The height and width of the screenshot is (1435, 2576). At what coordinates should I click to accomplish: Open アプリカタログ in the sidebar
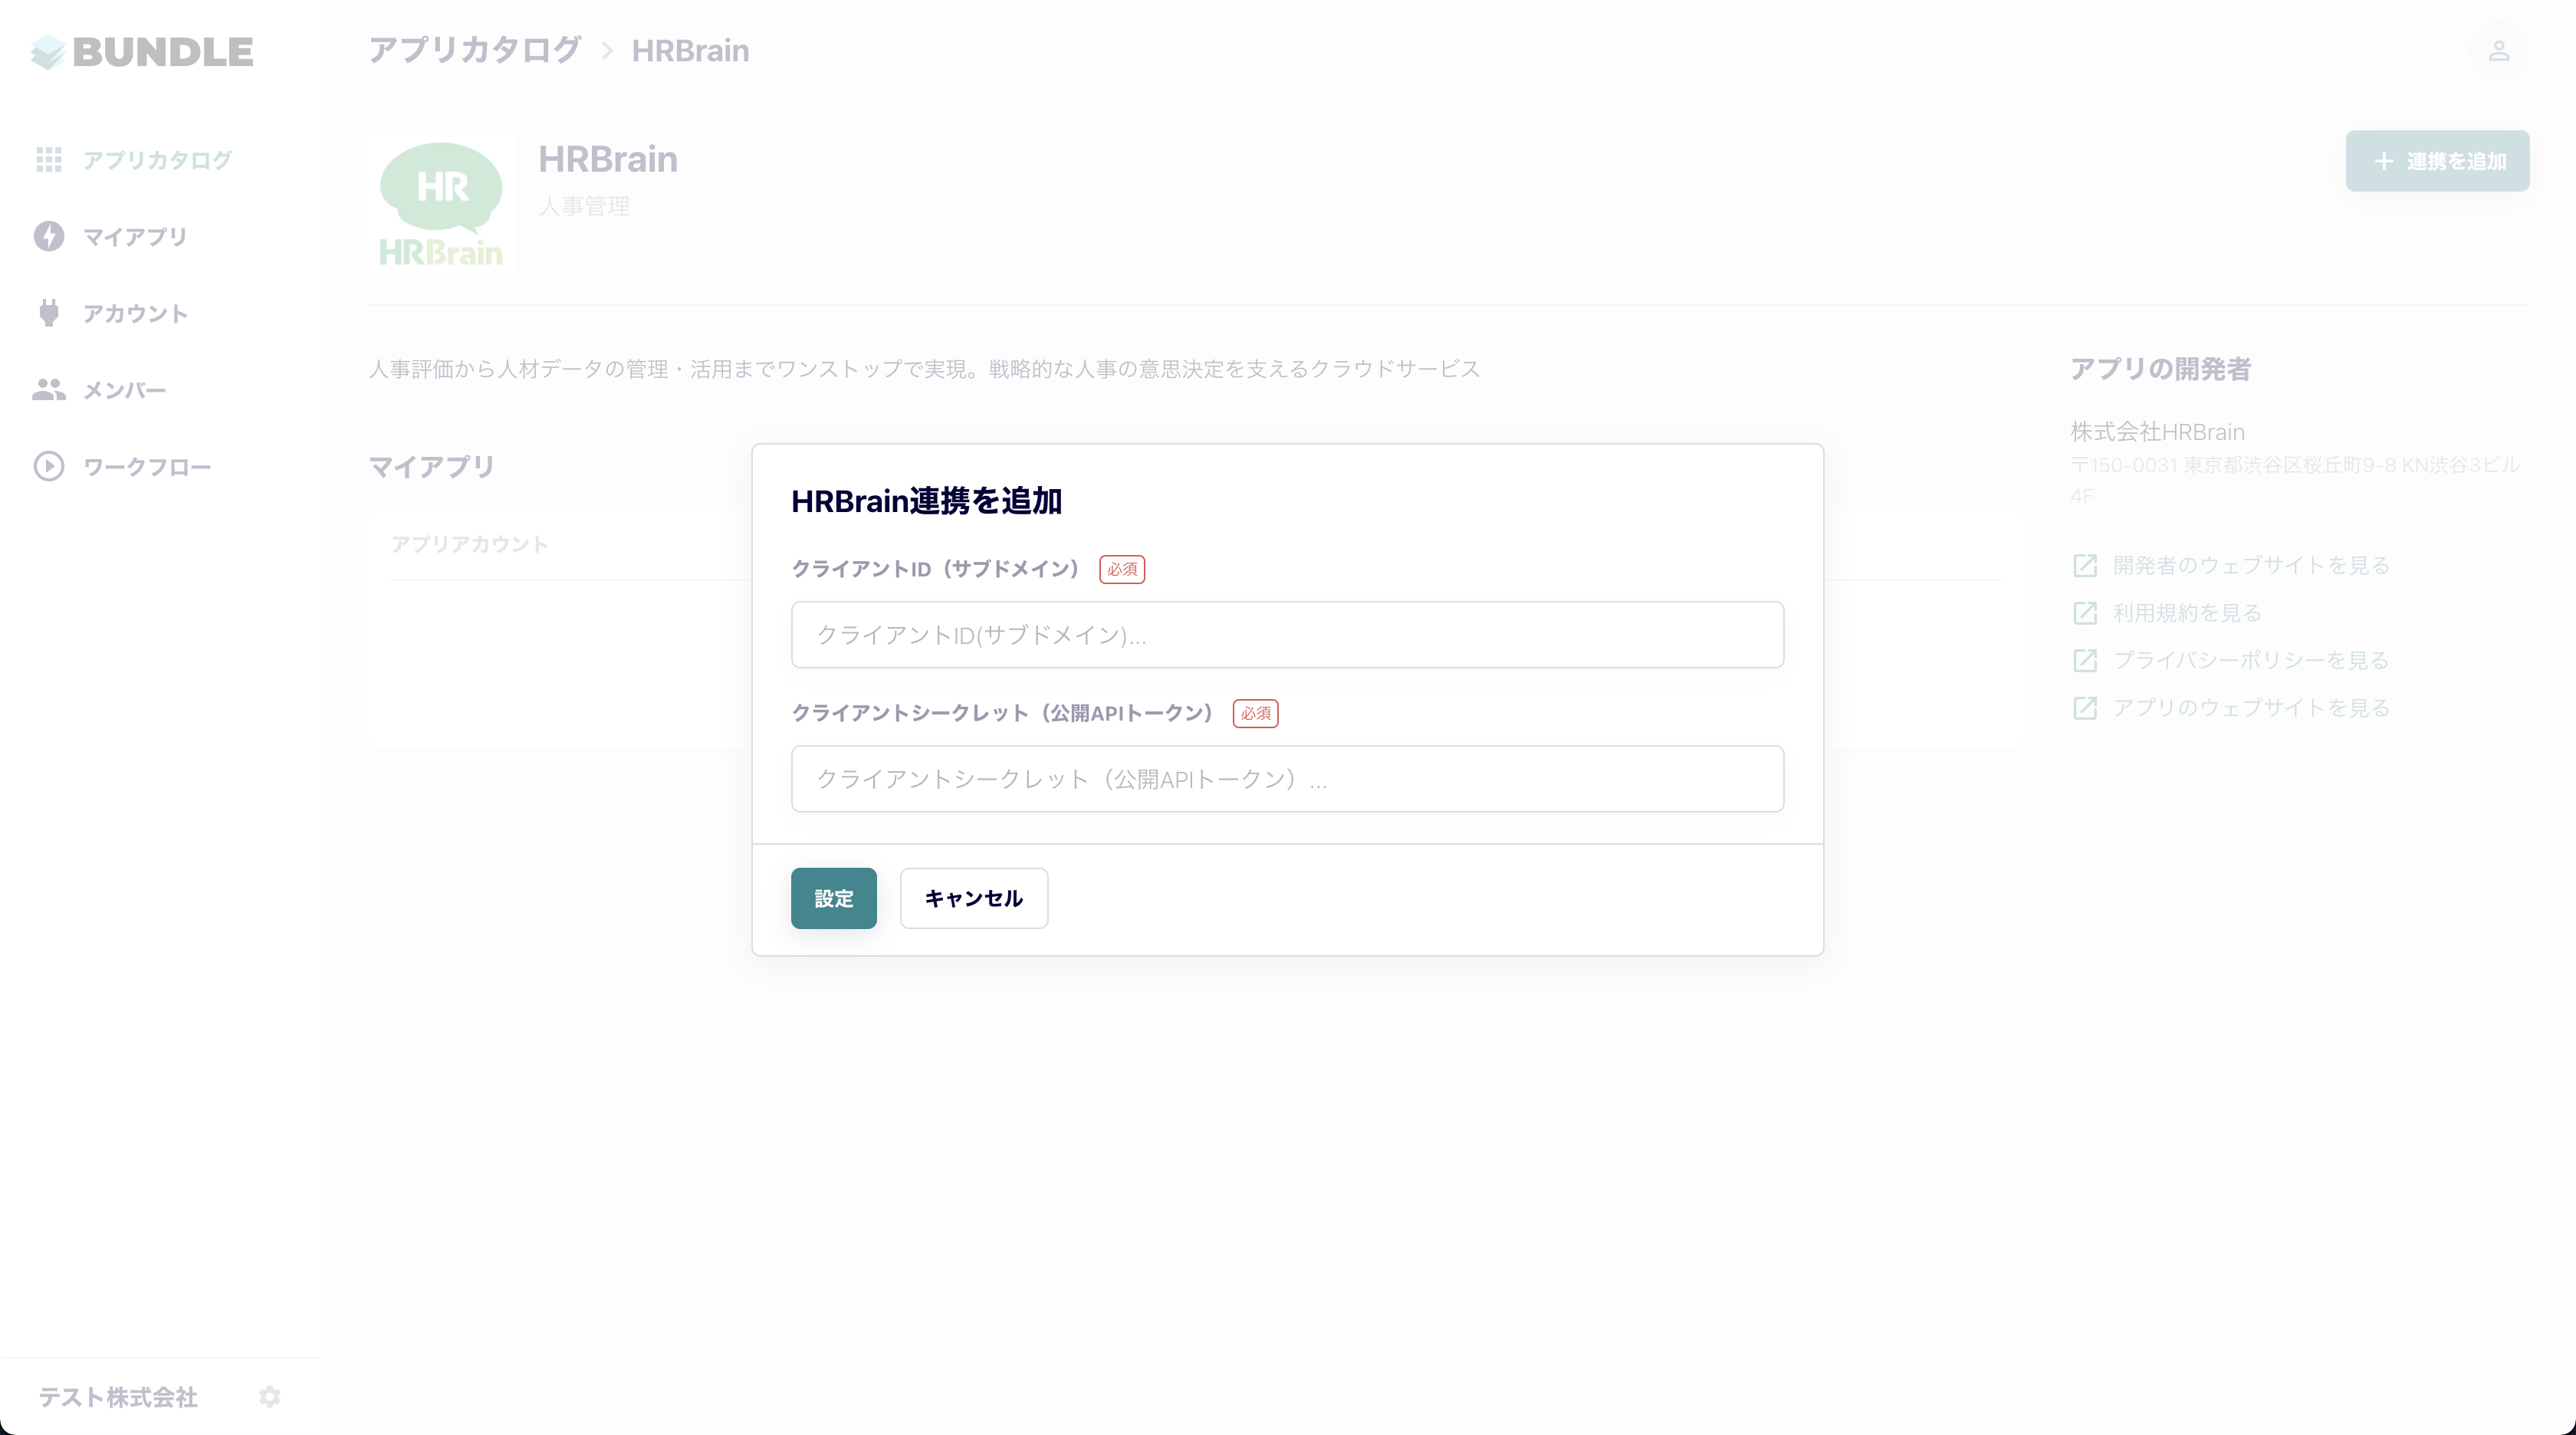point(158,160)
